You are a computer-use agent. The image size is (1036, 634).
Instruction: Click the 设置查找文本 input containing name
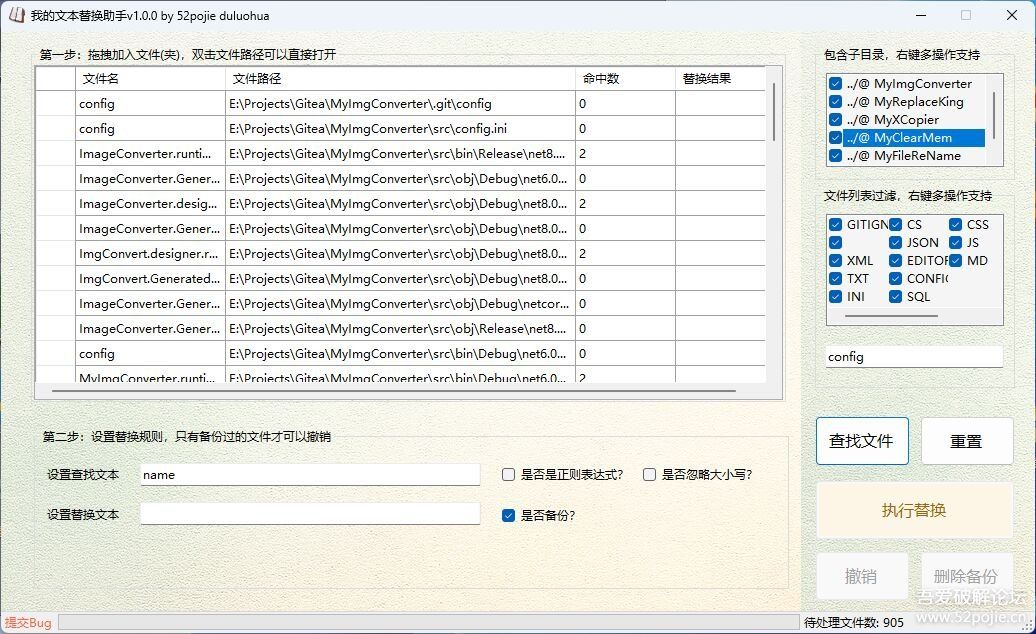tap(310, 474)
